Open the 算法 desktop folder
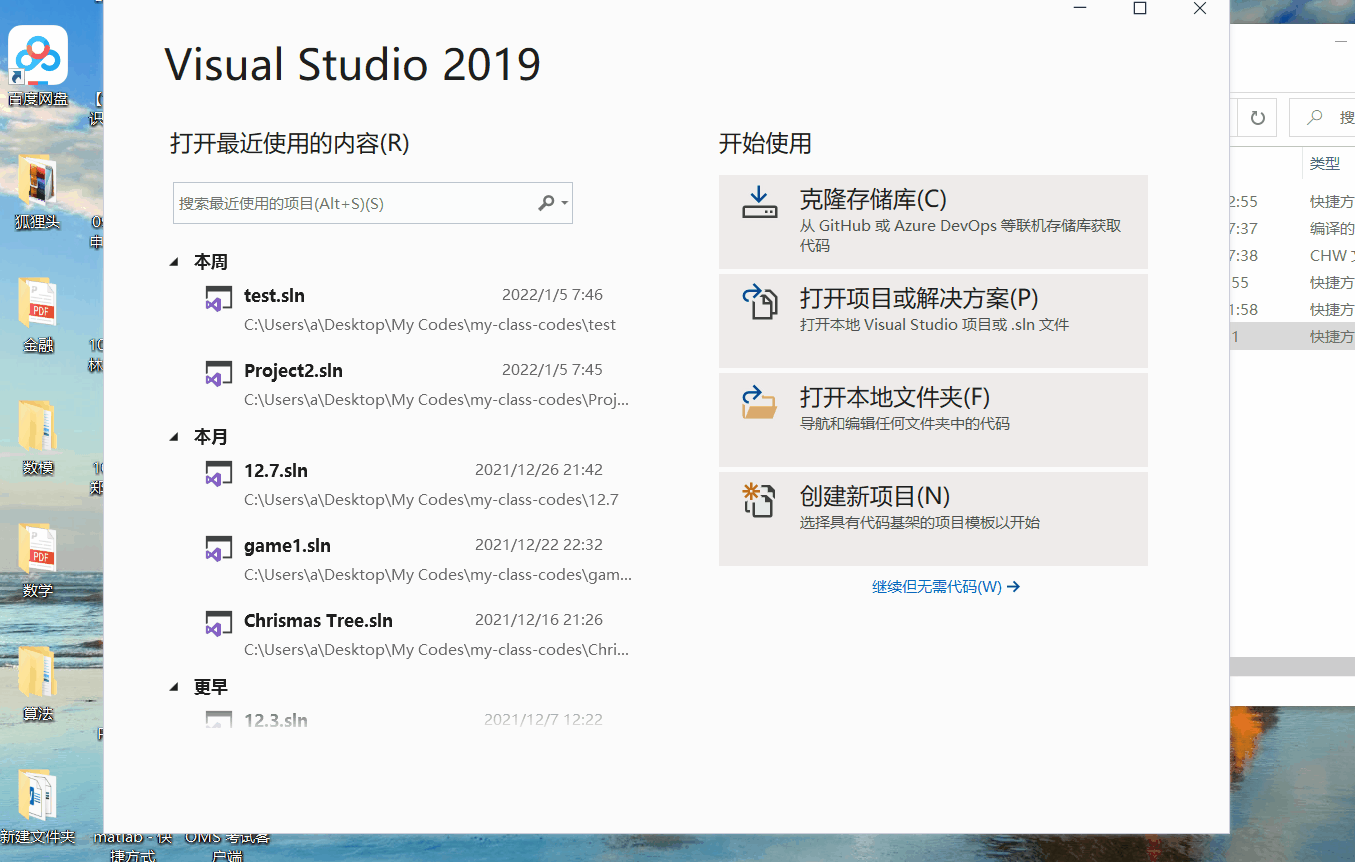1355x862 pixels. tap(38, 684)
